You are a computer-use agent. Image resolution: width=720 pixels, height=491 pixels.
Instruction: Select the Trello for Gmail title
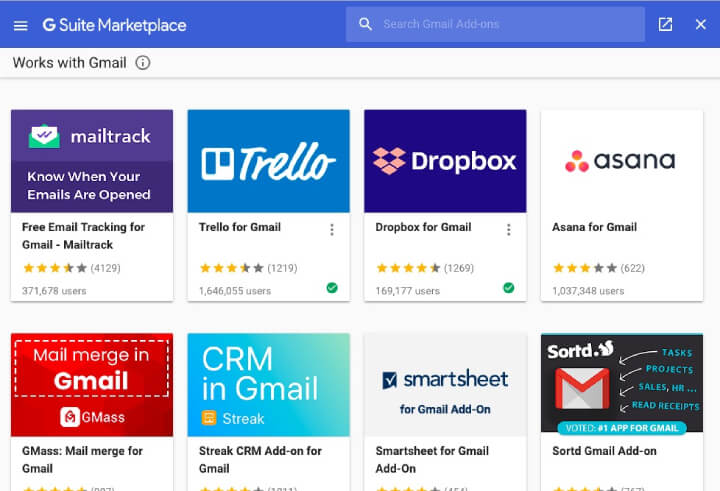coord(240,227)
